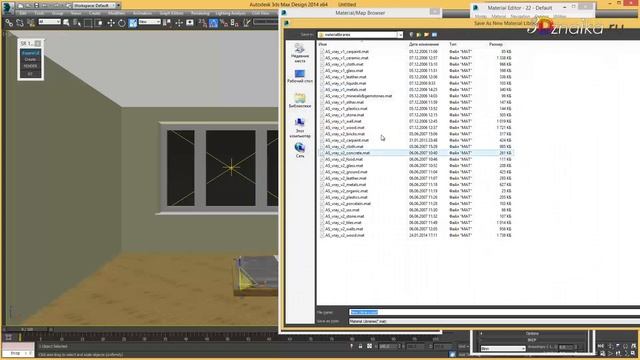Toggle Window/Crossing selection mode
This screenshot has height=360, width=640.
[99, 23]
